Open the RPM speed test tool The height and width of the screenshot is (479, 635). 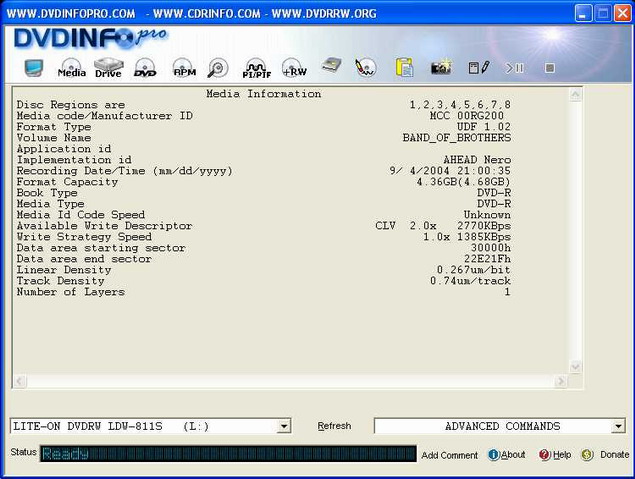tap(184, 68)
